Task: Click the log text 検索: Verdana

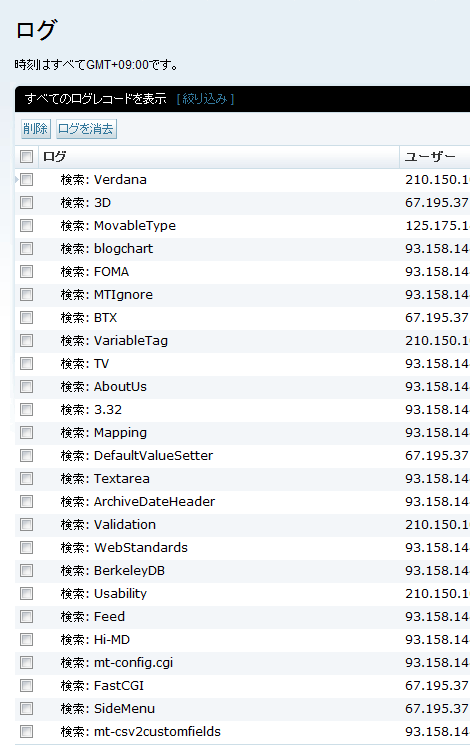Action: [104, 180]
